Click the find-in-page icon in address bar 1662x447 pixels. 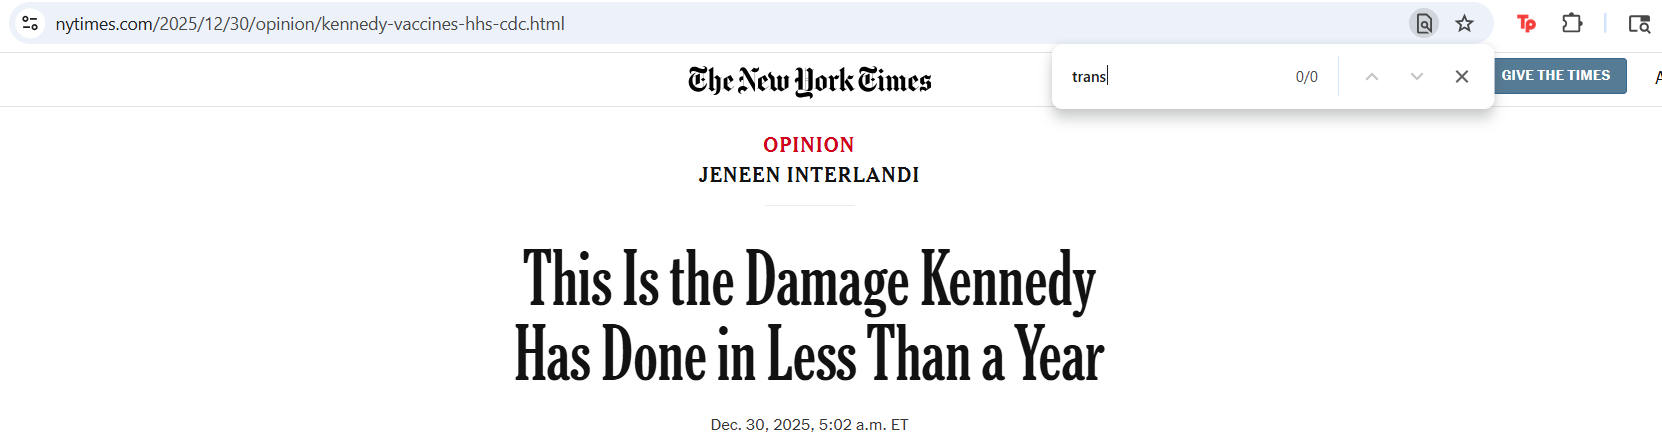tap(1424, 23)
